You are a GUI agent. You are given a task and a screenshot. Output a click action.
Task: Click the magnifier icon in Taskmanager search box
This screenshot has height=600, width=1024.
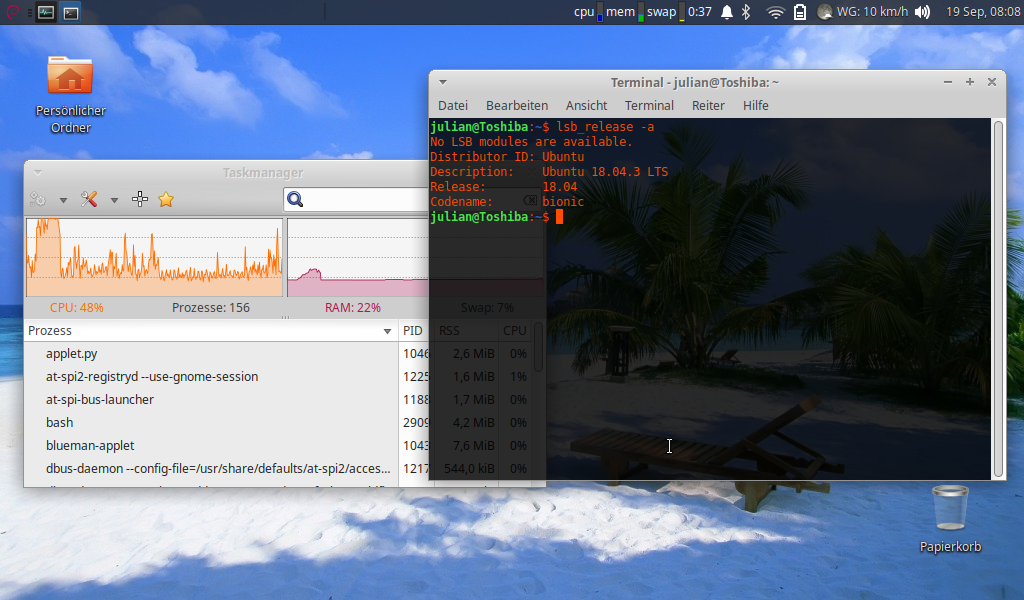point(295,199)
